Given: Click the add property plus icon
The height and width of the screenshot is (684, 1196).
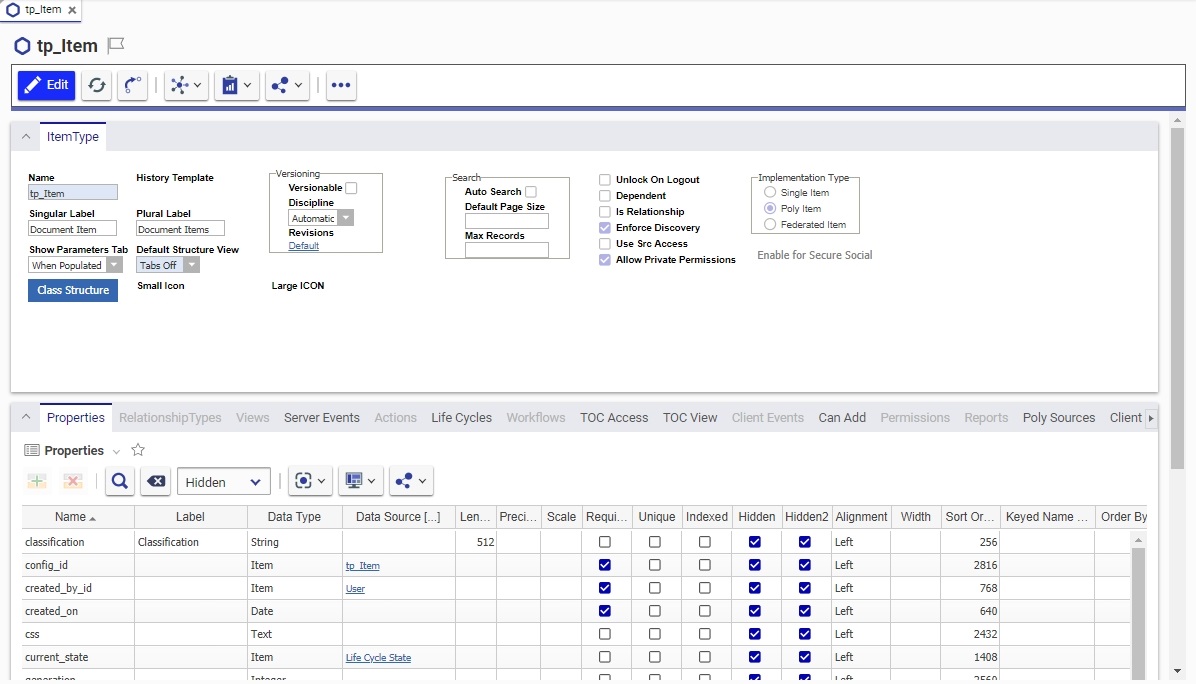Looking at the screenshot, I should [x=36, y=480].
